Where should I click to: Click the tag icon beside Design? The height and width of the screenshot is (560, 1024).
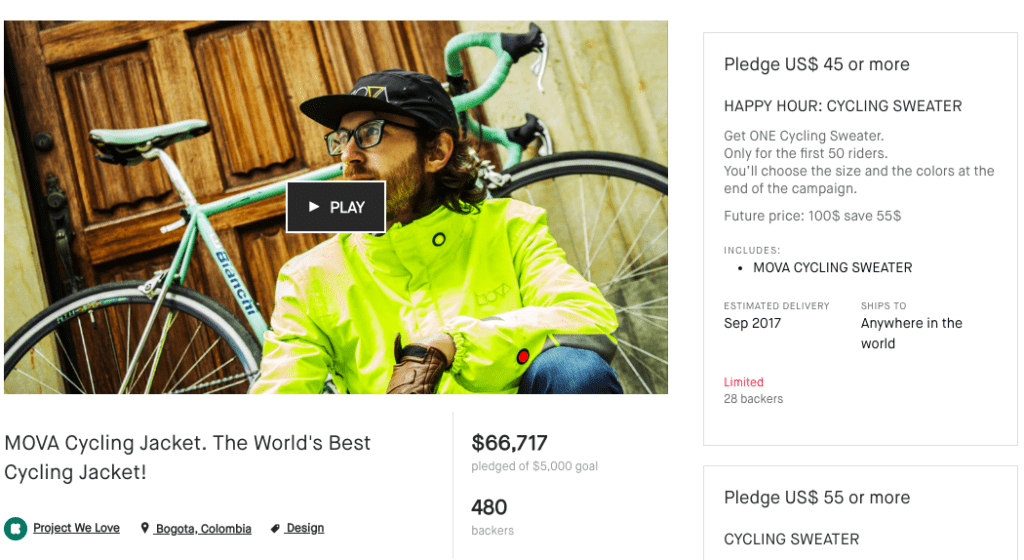(275, 528)
